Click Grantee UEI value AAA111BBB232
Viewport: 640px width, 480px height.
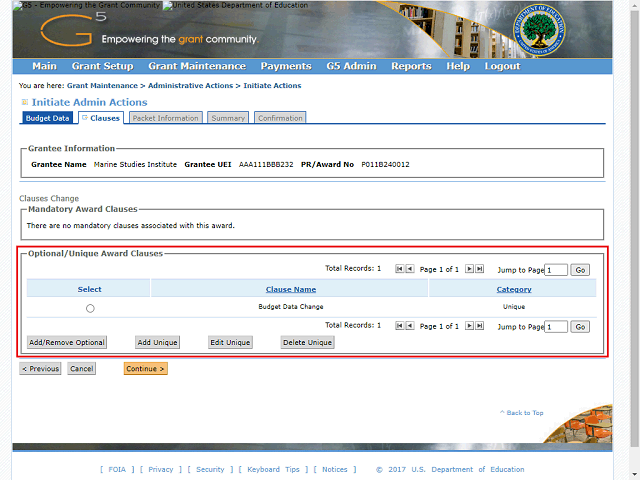(x=266, y=164)
